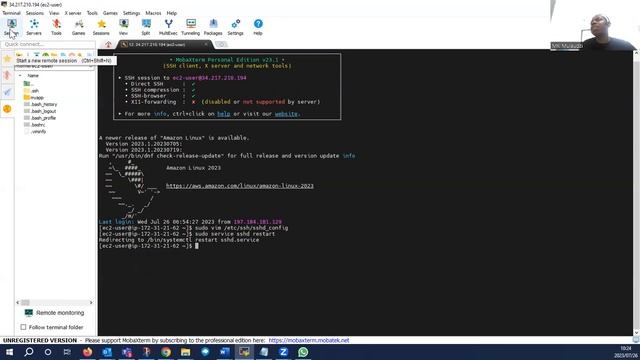Enable Follow terminal folder checkbox

pyautogui.click(x=23, y=327)
